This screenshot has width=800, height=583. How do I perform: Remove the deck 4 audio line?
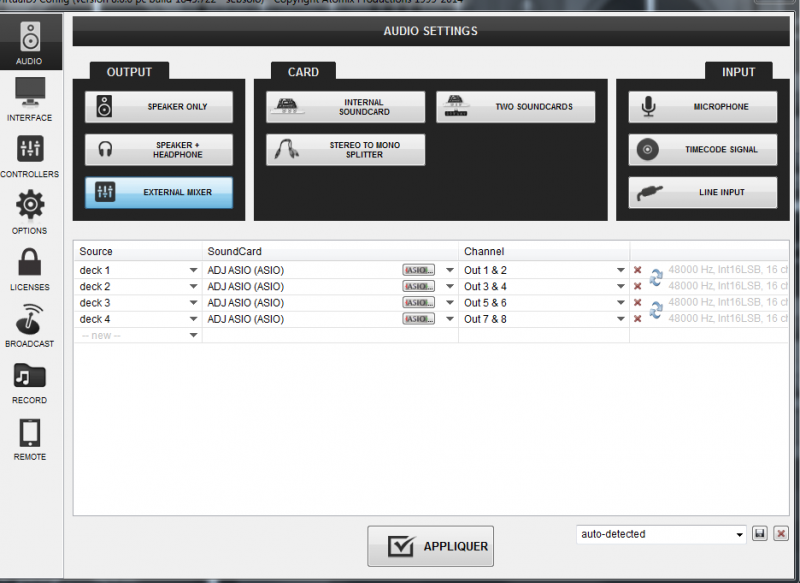point(637,319)
